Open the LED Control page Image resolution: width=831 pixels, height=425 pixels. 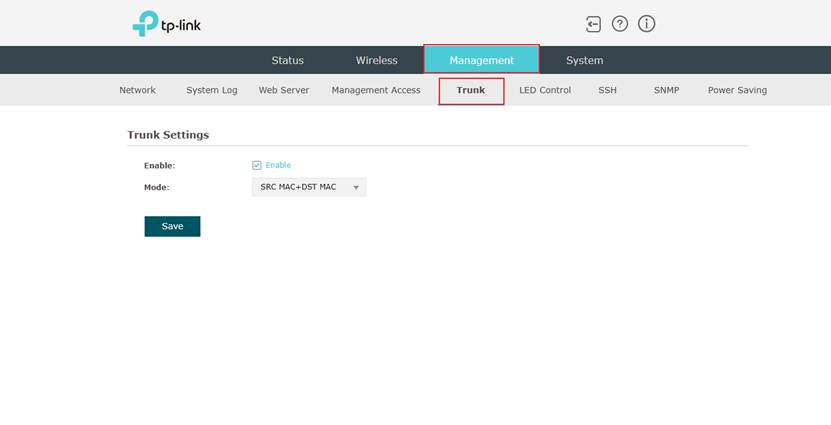pyautogui.click(x=545, y=90)
